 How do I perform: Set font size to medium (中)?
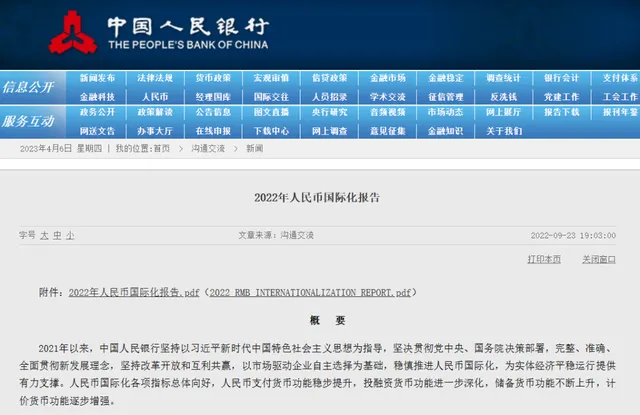point(57,235)
